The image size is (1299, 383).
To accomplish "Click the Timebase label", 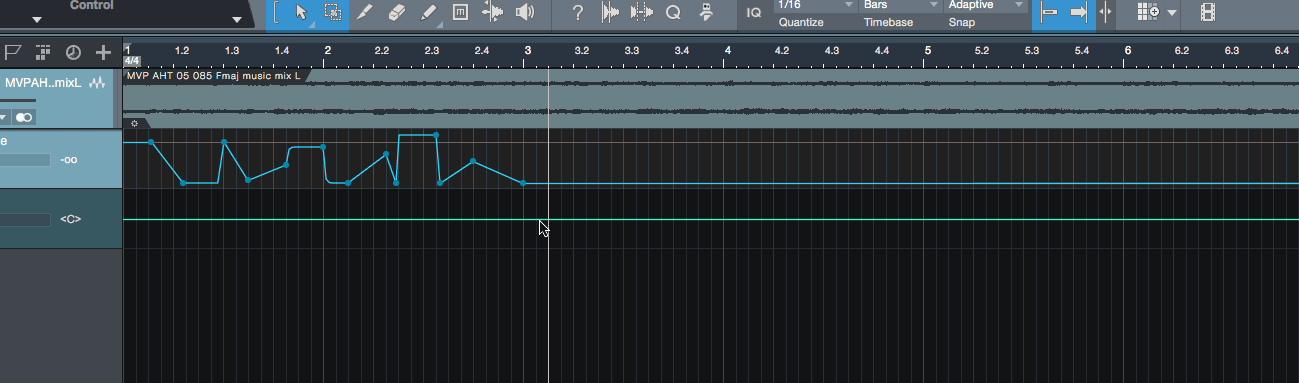I will [889, 21].
